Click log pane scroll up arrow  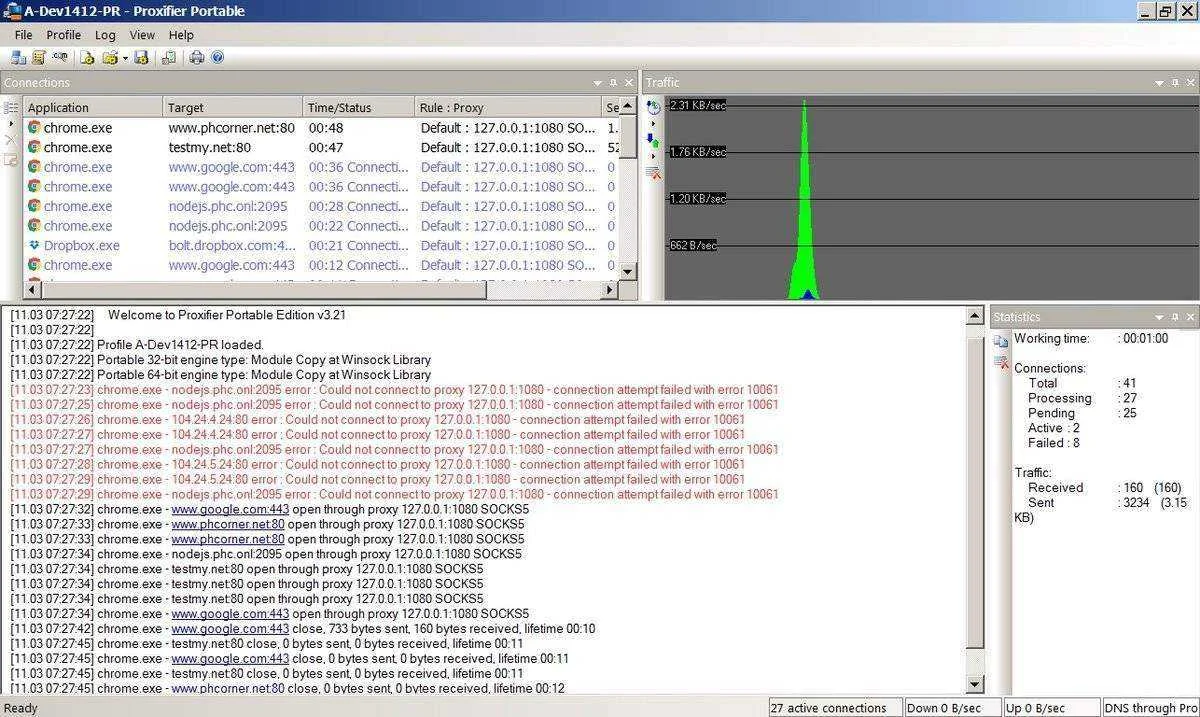point(976,316)
